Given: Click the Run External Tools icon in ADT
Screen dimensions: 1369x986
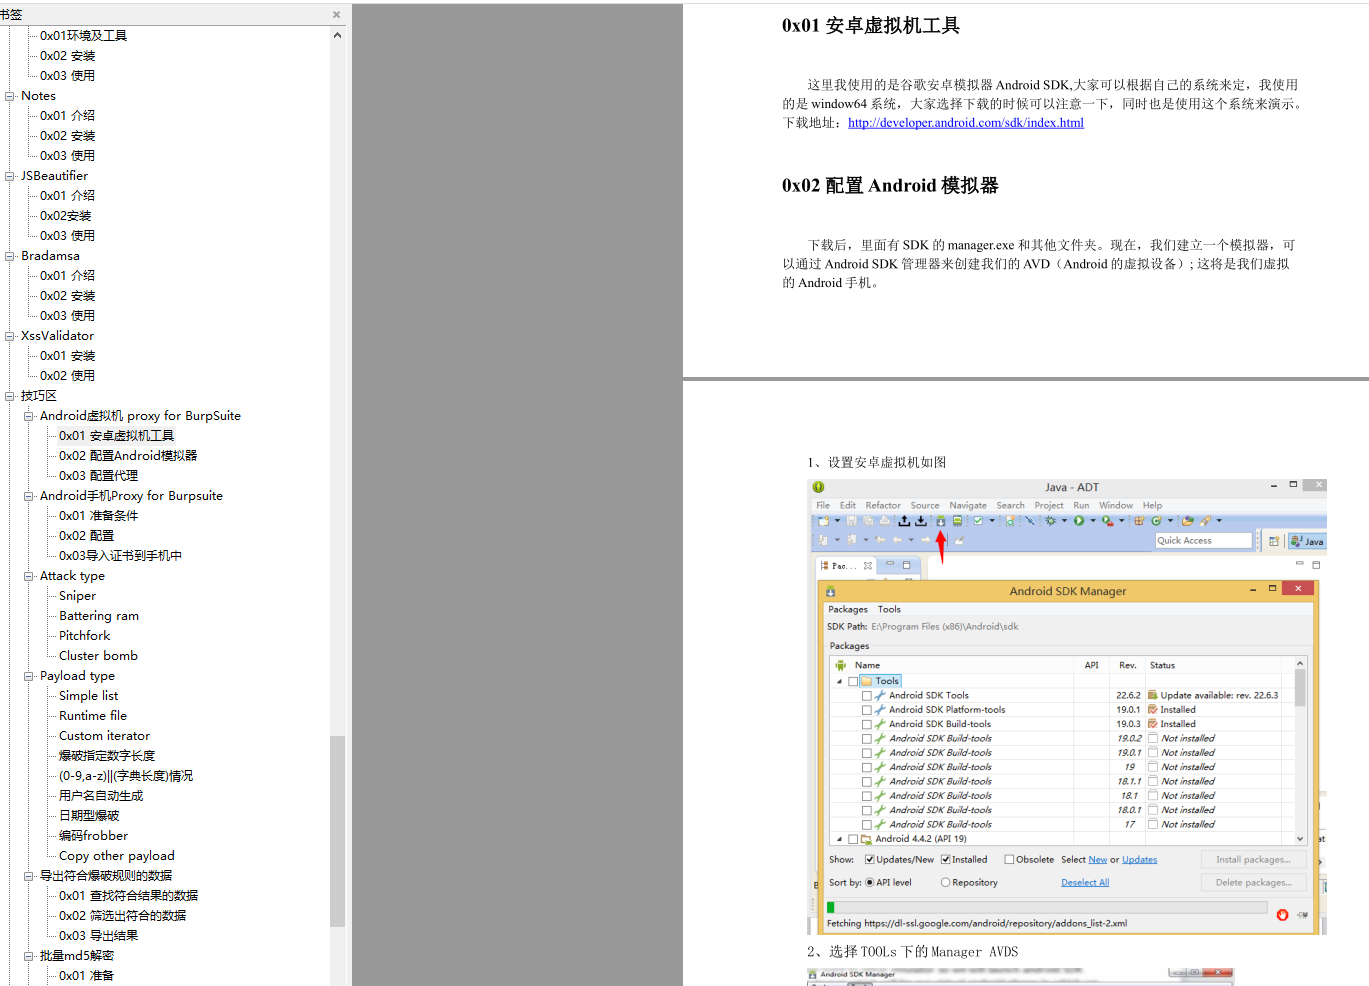Looking at the screenshot, I should coord(1108,520).
